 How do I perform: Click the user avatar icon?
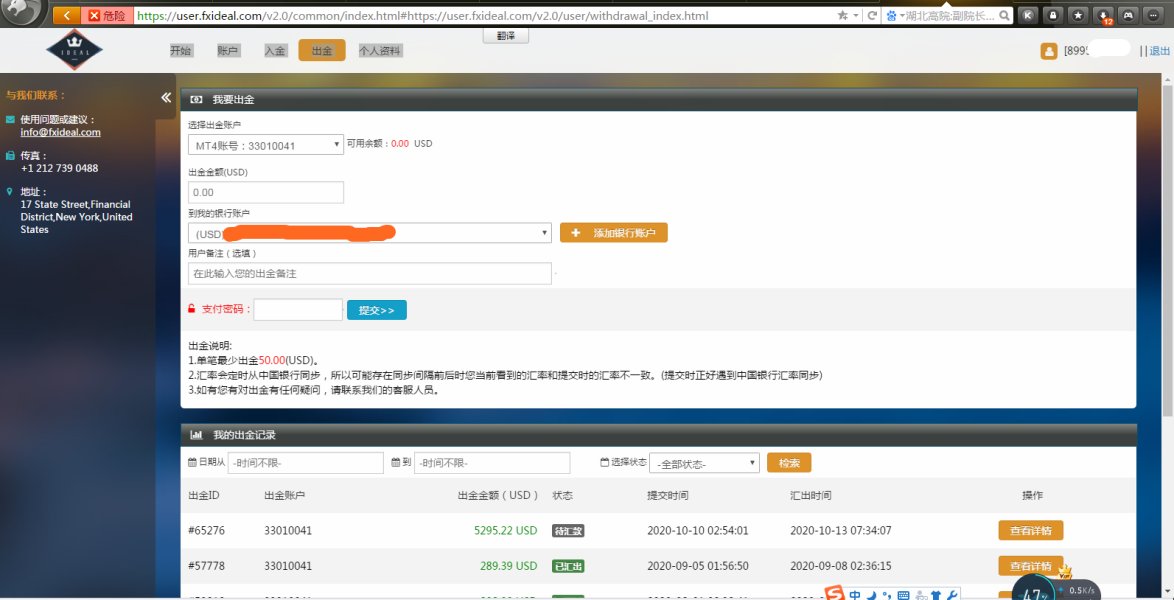1048,51
